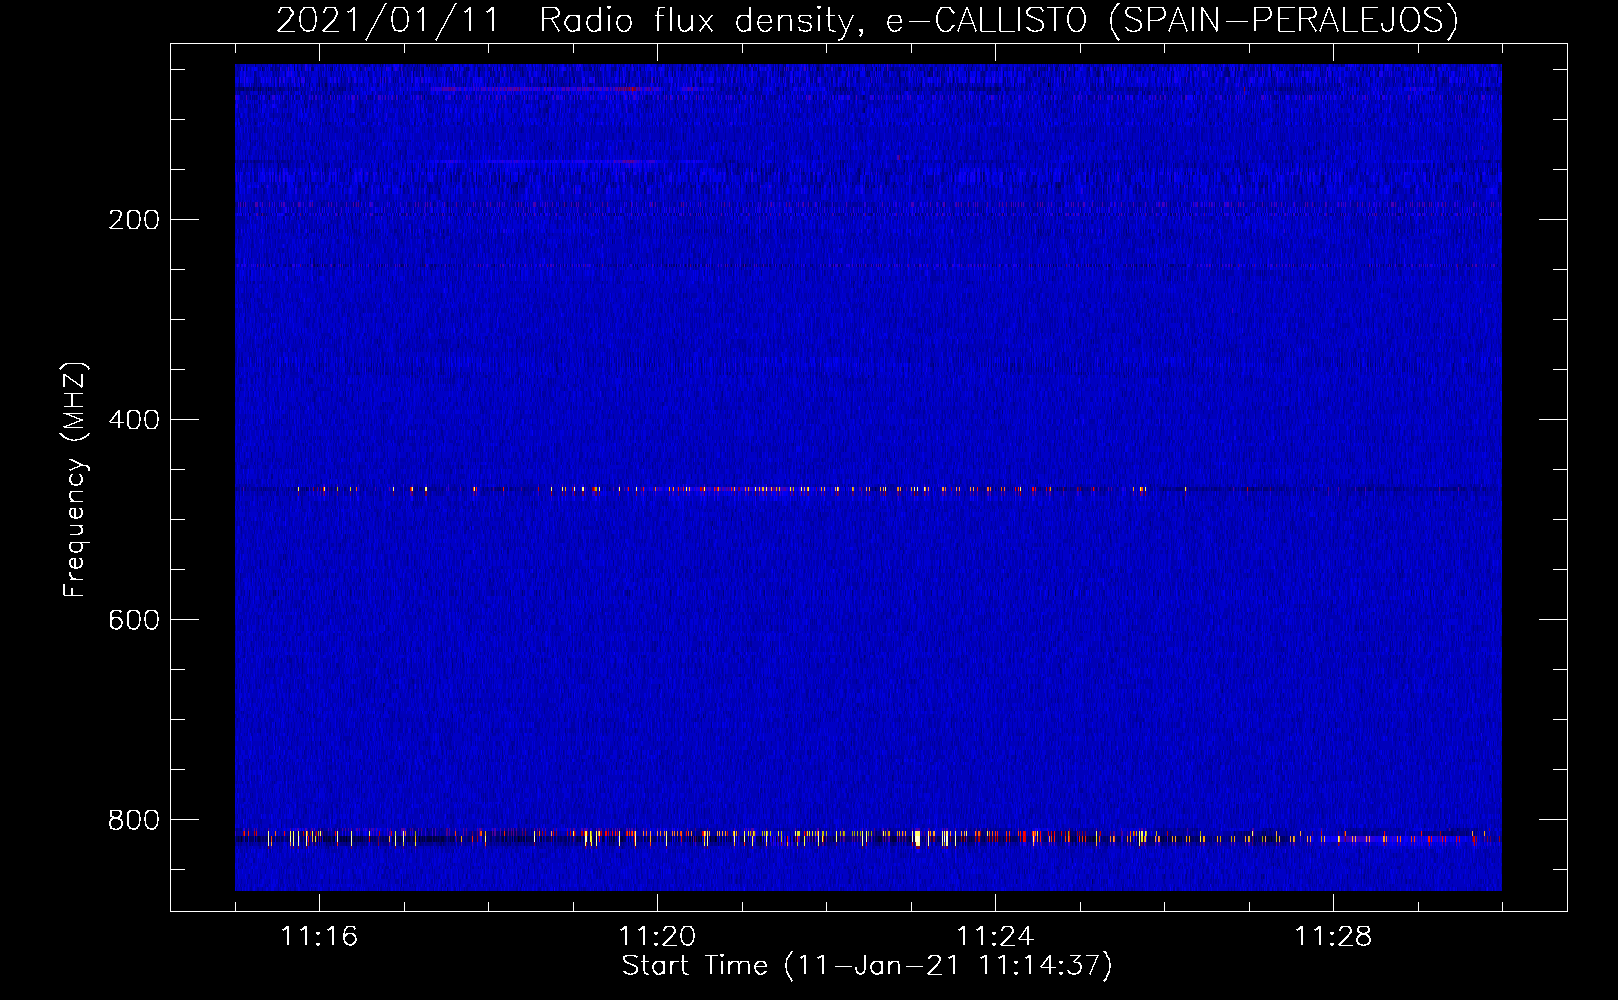This screenshot has height=1000, width=1618.
Task: Click the bright white burst near 820 MHz
Action: (917, 838)
